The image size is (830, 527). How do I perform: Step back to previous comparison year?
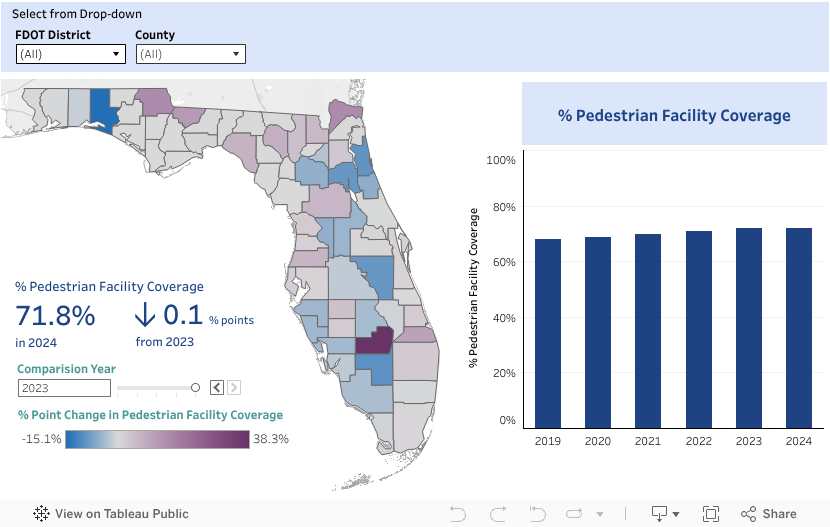pos(216,388)
